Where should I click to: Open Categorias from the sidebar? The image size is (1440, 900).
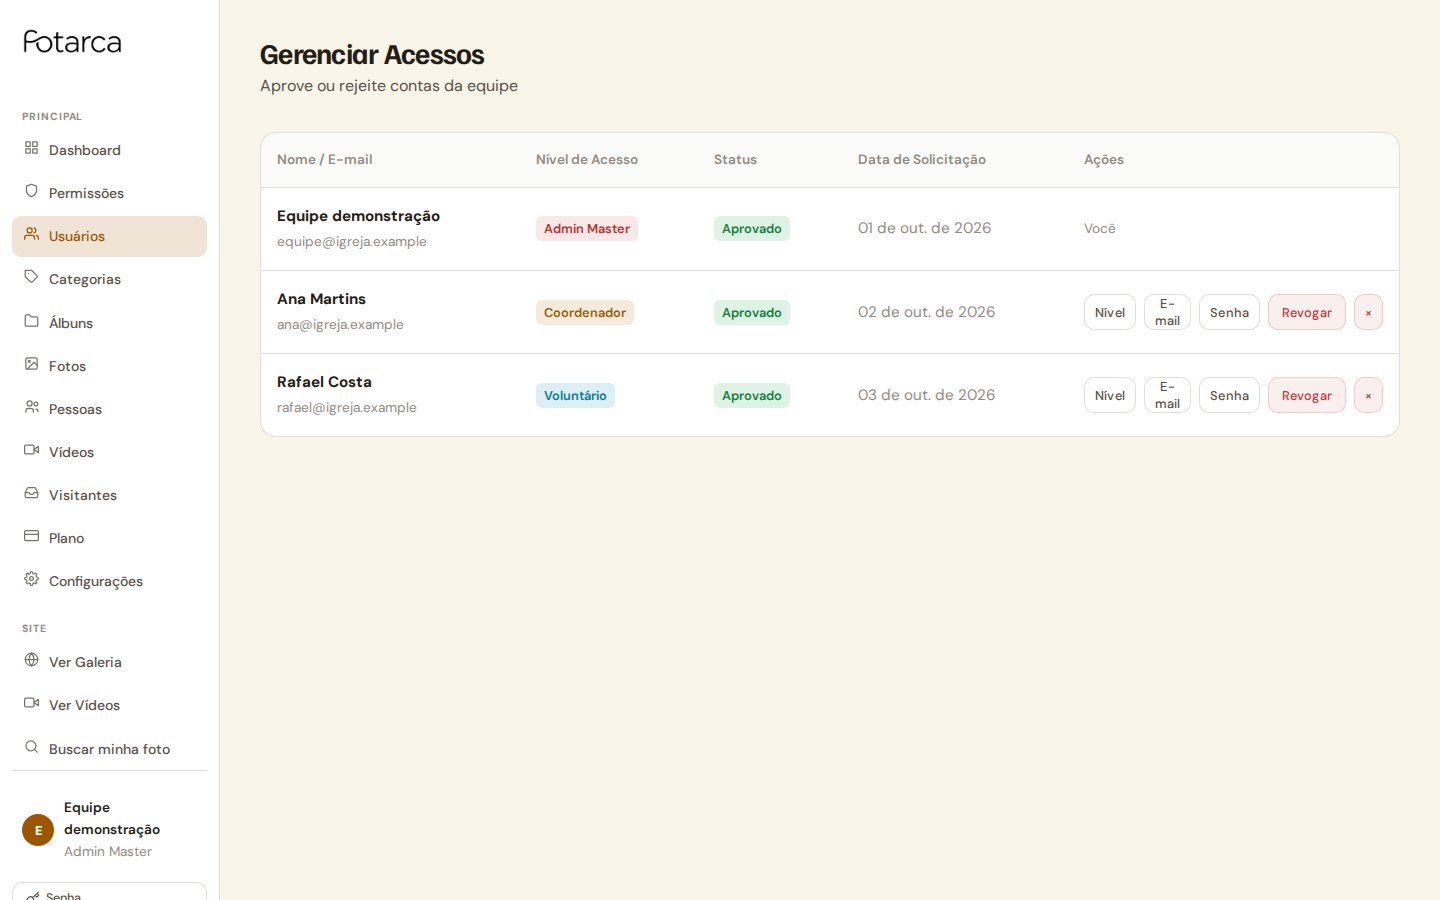[x=109, y=279]
